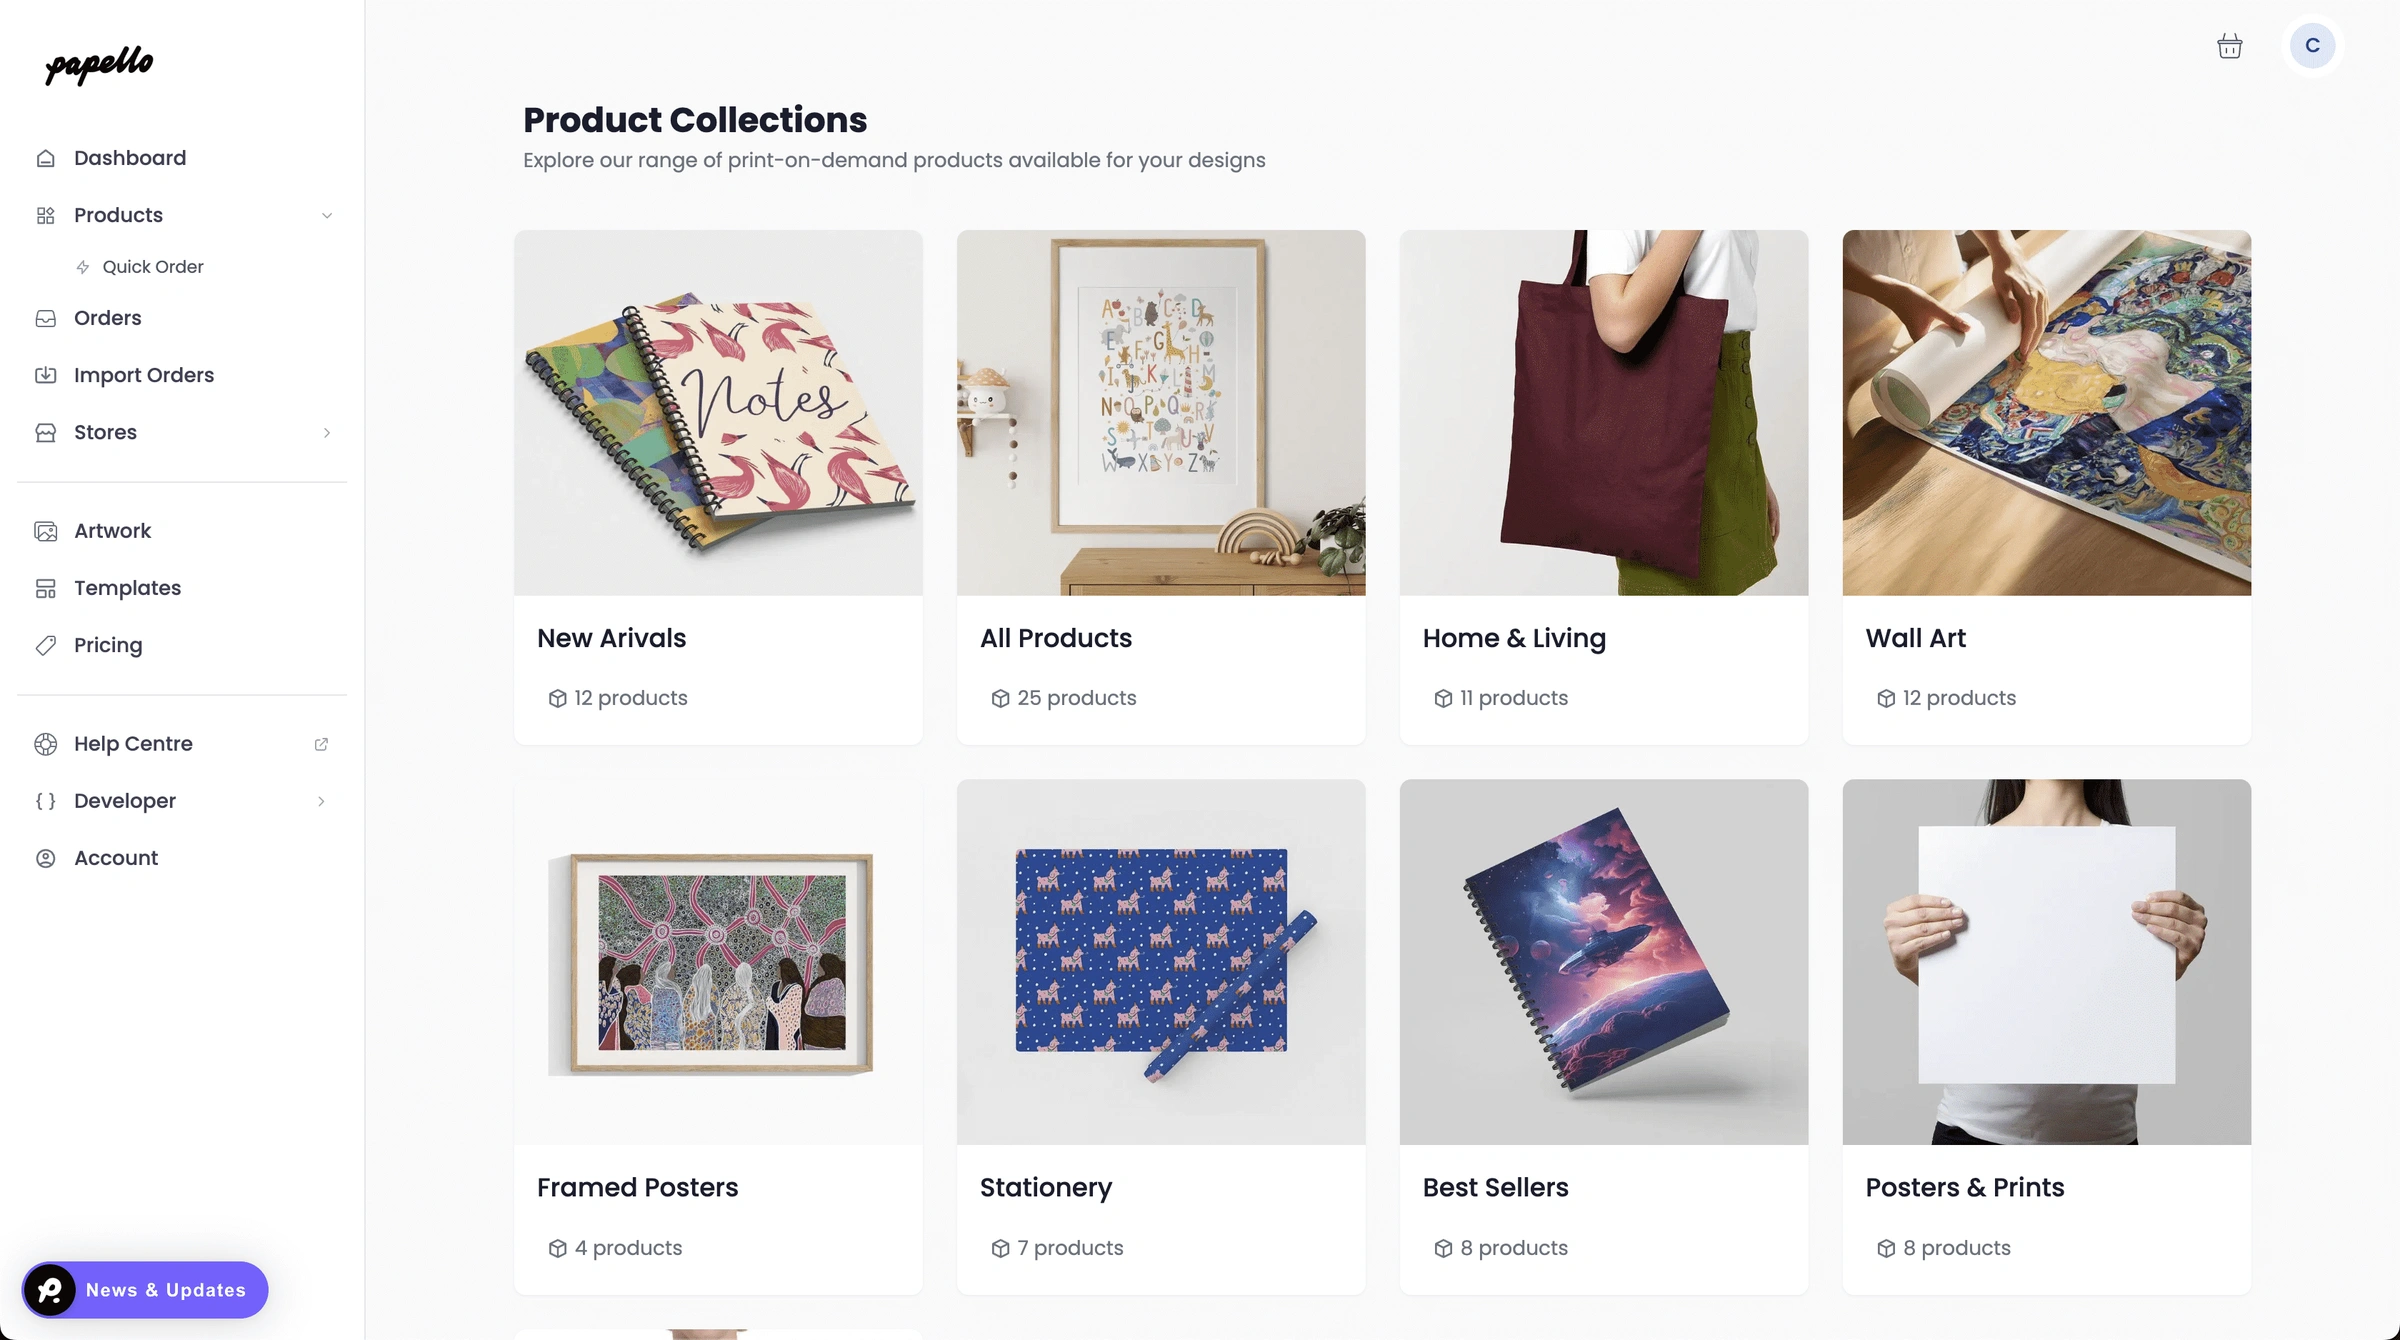Click the Import Orders download icon
The width and height of the screenshot is (2400, 1340).
[46, 374]
